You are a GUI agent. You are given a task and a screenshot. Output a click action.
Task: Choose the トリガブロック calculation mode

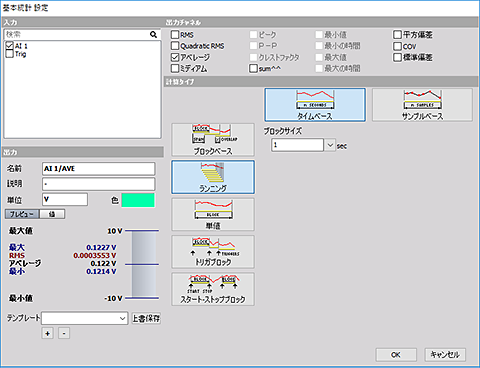(x=213, y=252)
